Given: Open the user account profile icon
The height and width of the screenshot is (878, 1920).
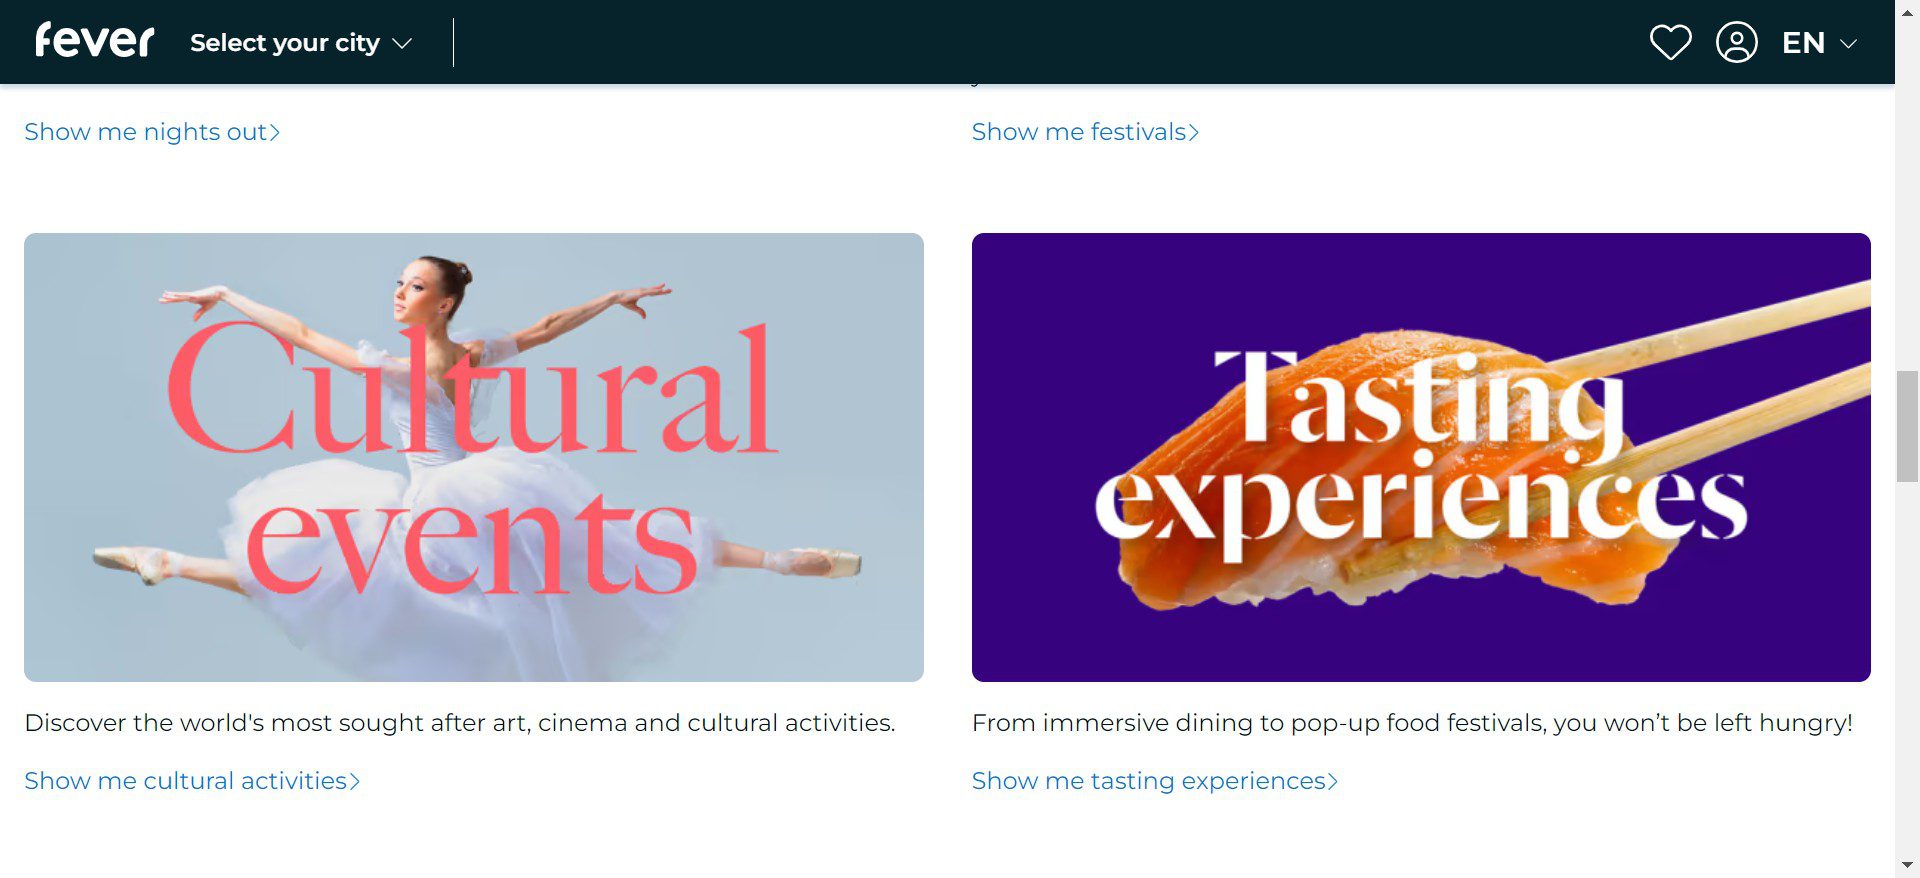Looking at the screenshot, I should (x=1737, y=42).
